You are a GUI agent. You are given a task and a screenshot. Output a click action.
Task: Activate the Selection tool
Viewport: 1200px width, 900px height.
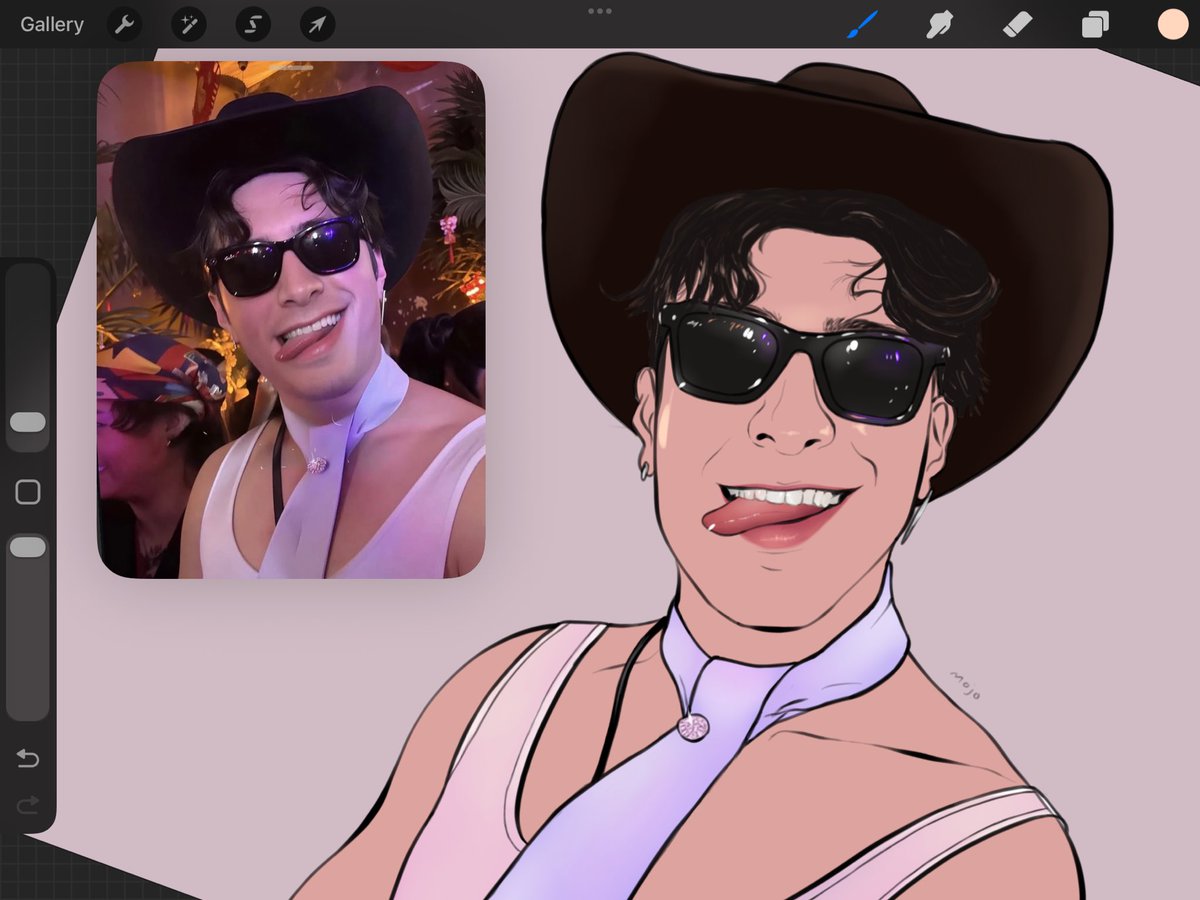(252, 24)
